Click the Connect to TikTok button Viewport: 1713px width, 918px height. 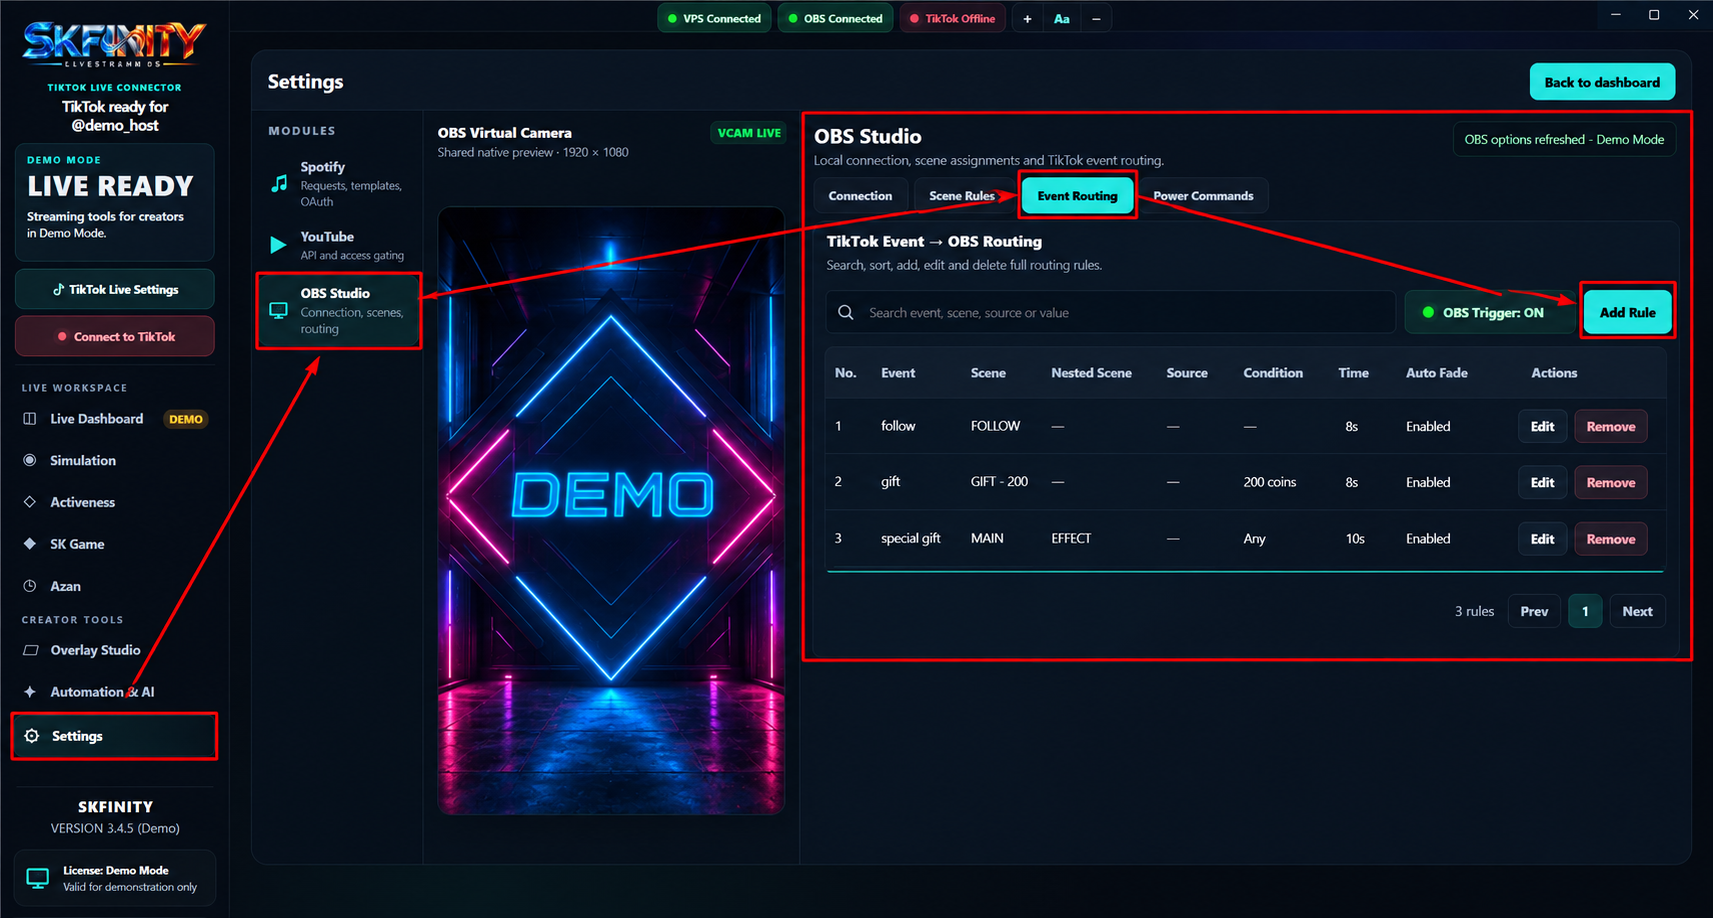pyautogui.click(x=115, y=336)
